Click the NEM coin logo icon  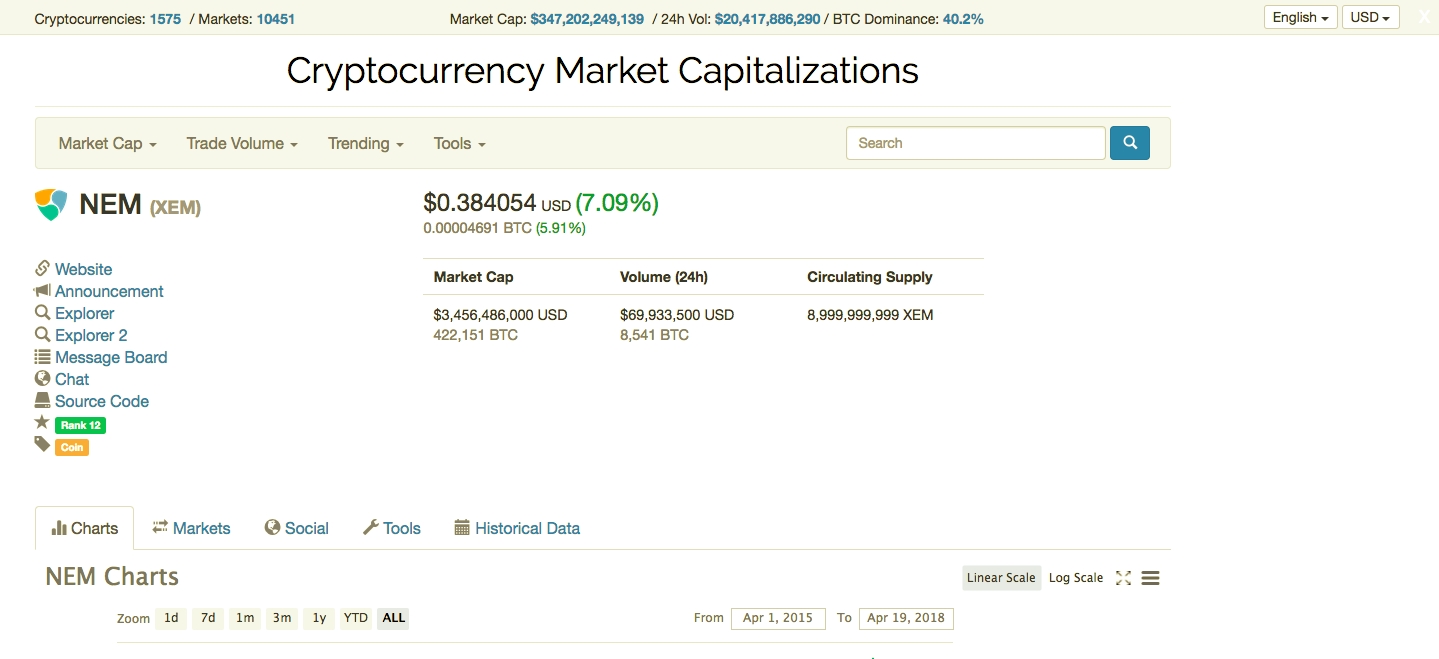click(x=51, y=205)
